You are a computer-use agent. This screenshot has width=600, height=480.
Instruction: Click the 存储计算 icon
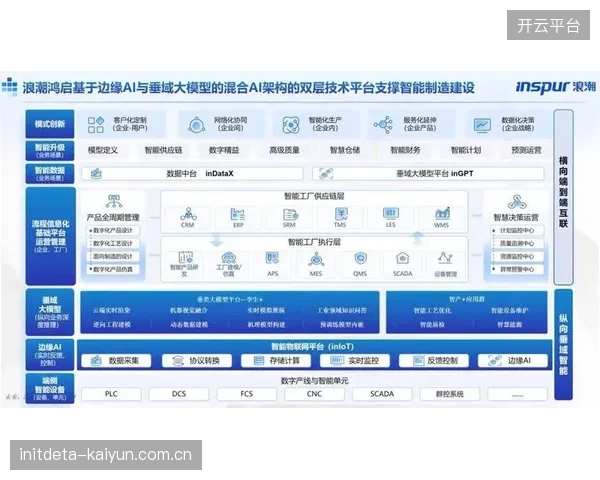[x=259, y=360]
